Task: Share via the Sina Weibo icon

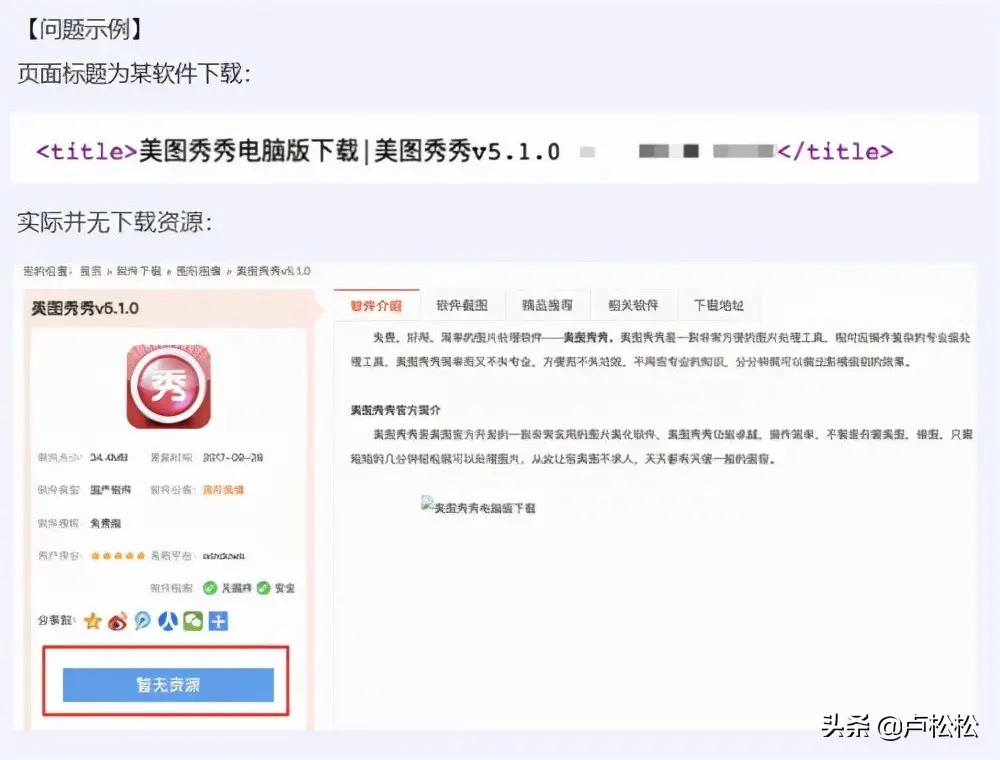Action: click(117, 620)
